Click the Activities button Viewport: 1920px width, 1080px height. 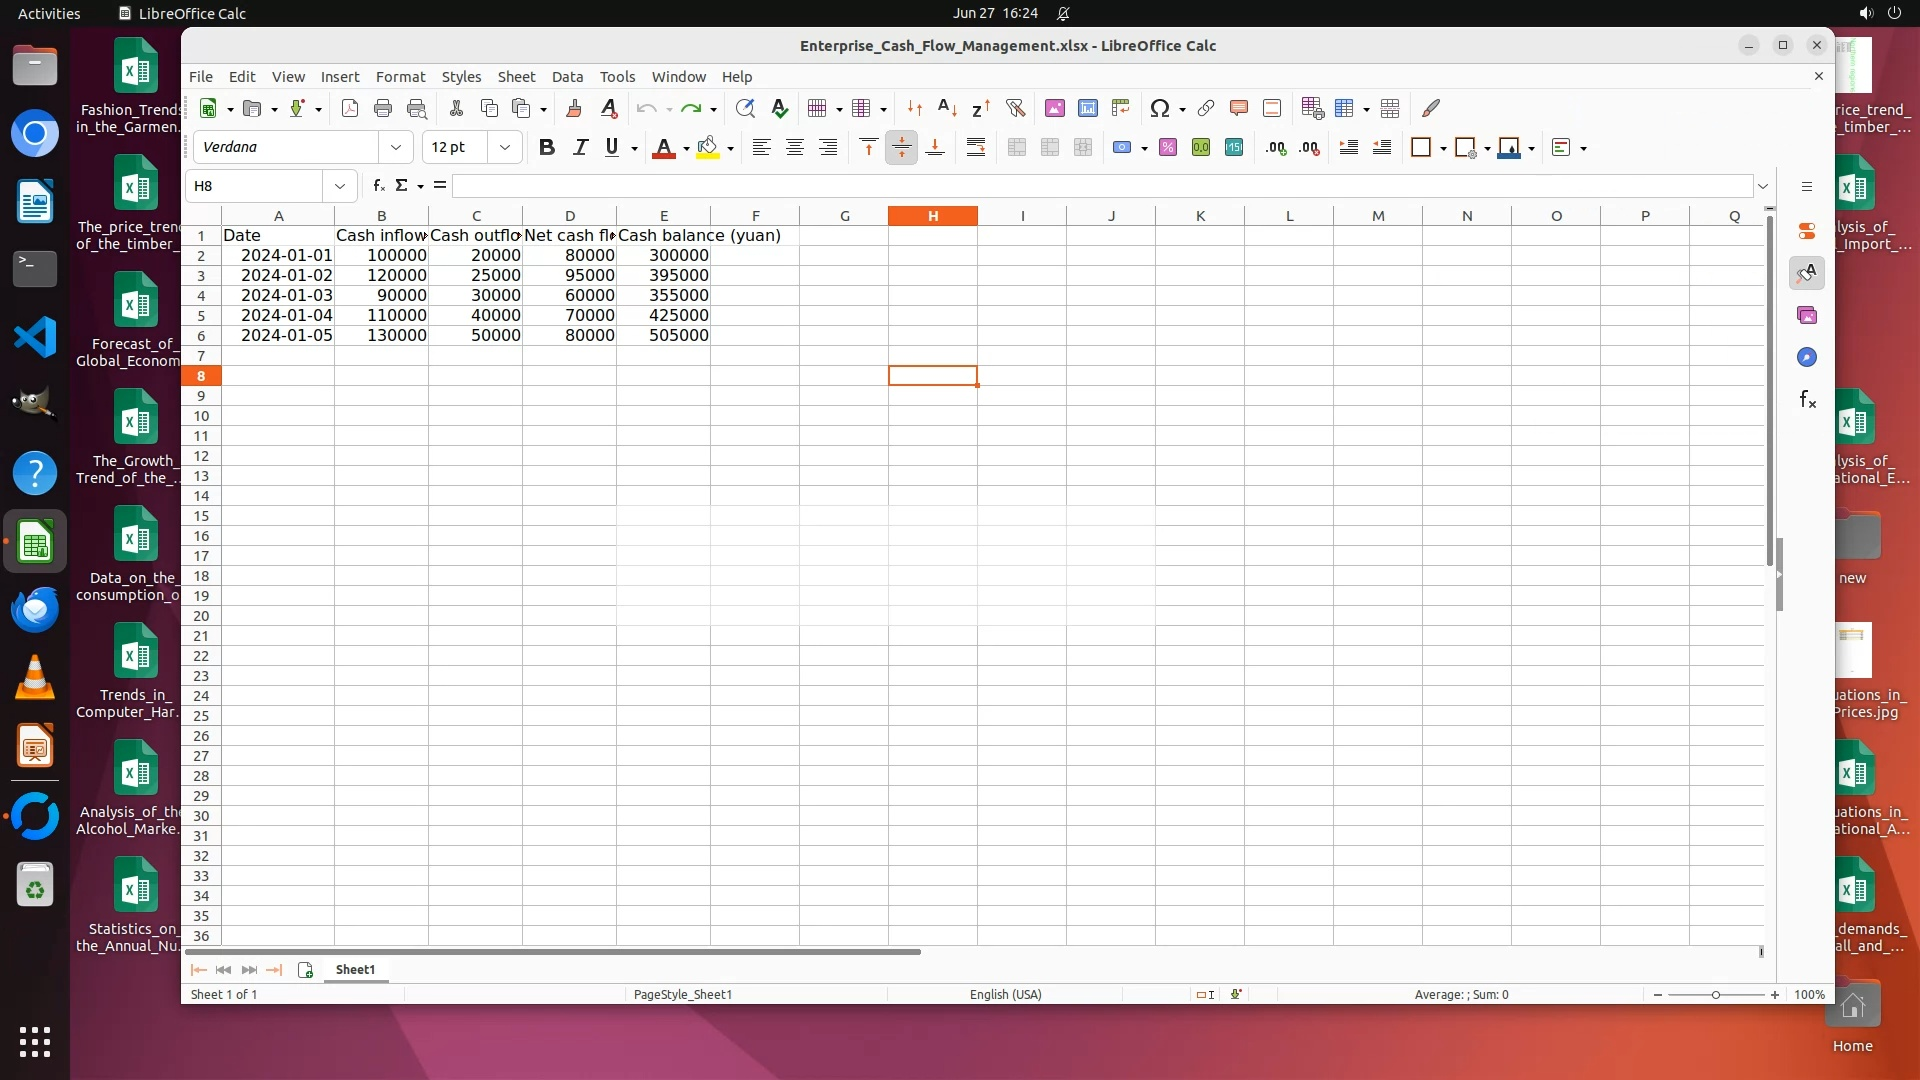click(49, 13)
